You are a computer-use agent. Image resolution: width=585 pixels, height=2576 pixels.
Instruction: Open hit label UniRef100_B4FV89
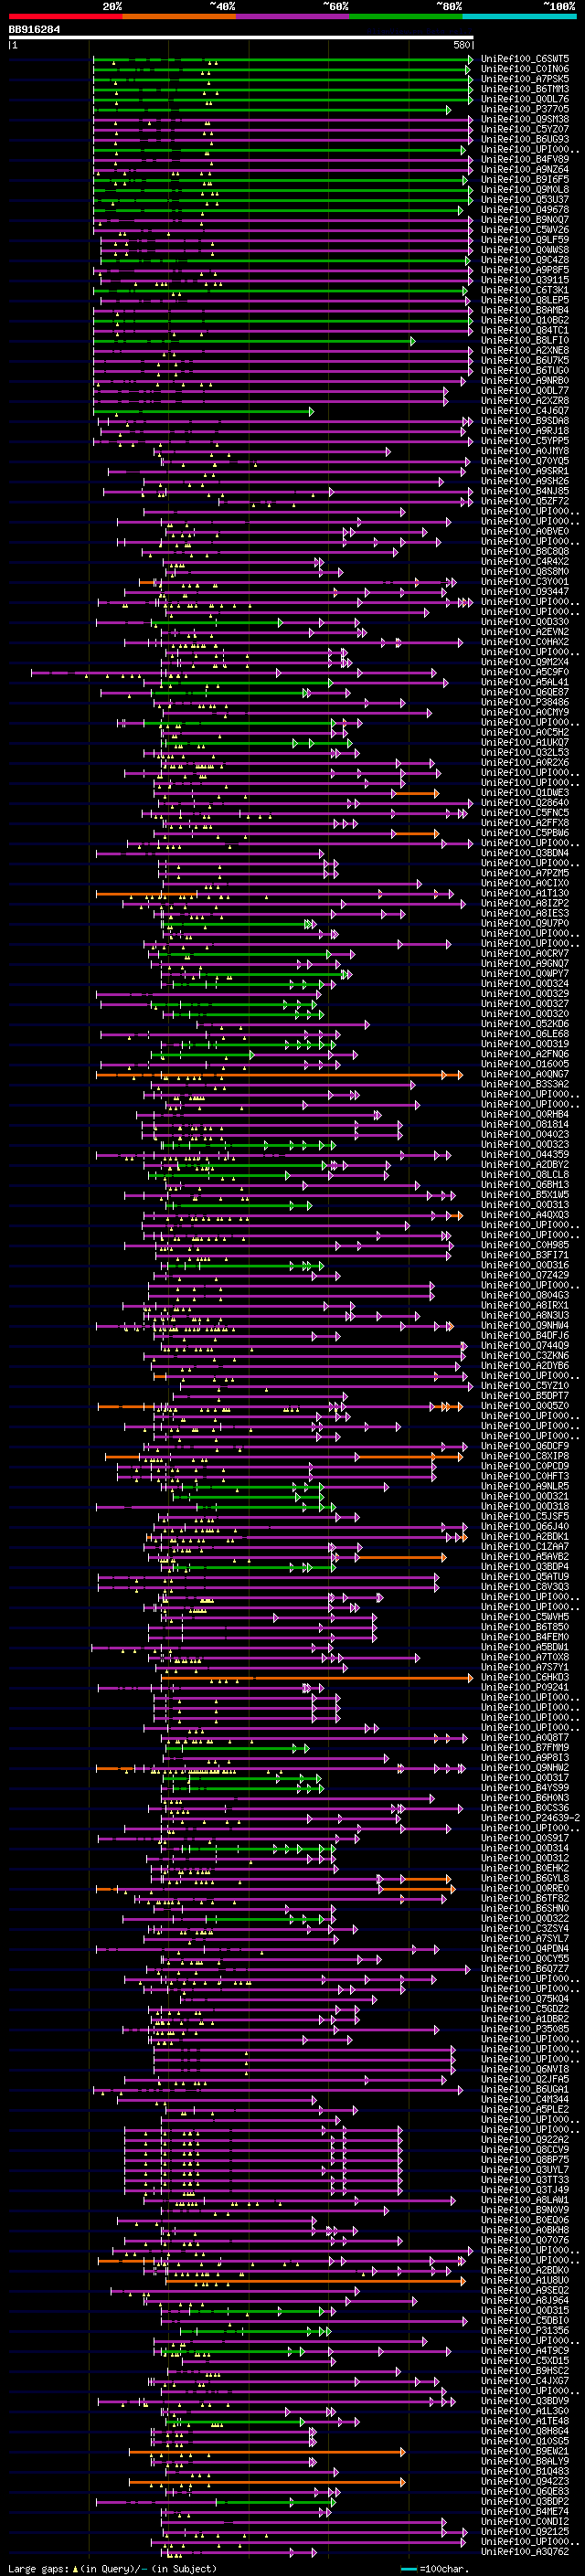point(525,159)
